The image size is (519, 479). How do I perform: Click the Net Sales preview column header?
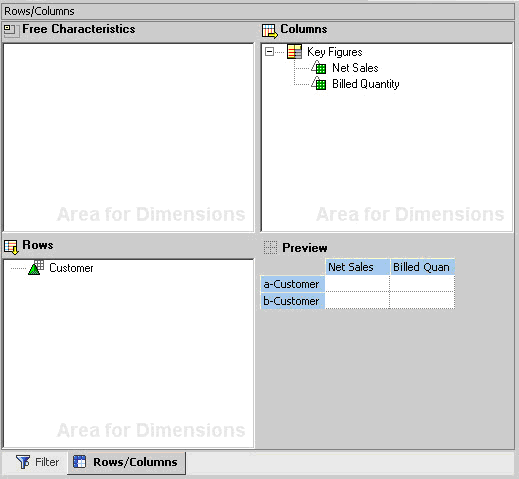(357, 267)
